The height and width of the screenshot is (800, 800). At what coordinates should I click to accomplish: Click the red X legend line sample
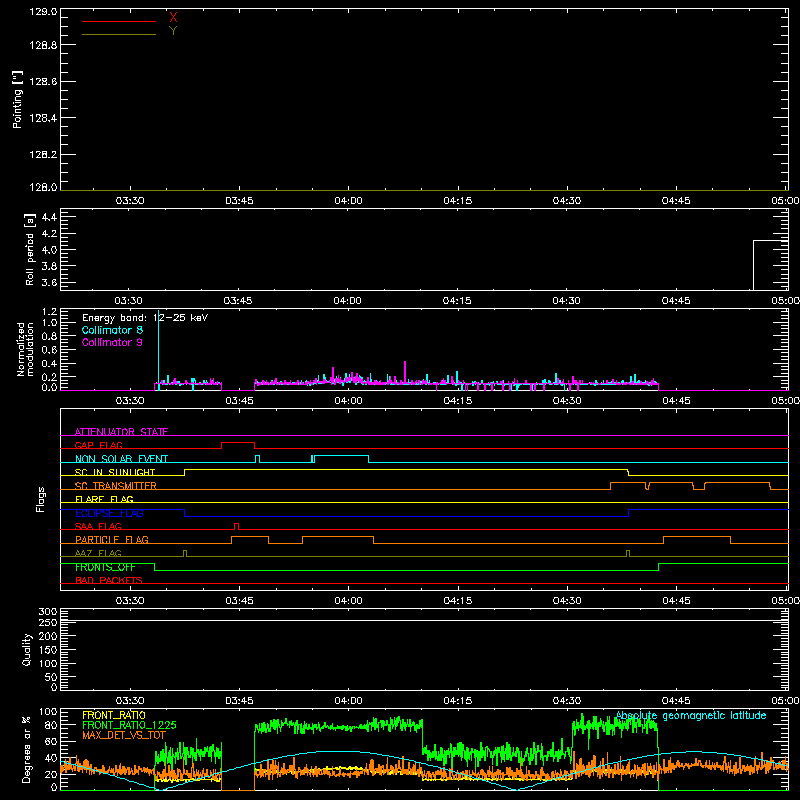click(118, 21)
